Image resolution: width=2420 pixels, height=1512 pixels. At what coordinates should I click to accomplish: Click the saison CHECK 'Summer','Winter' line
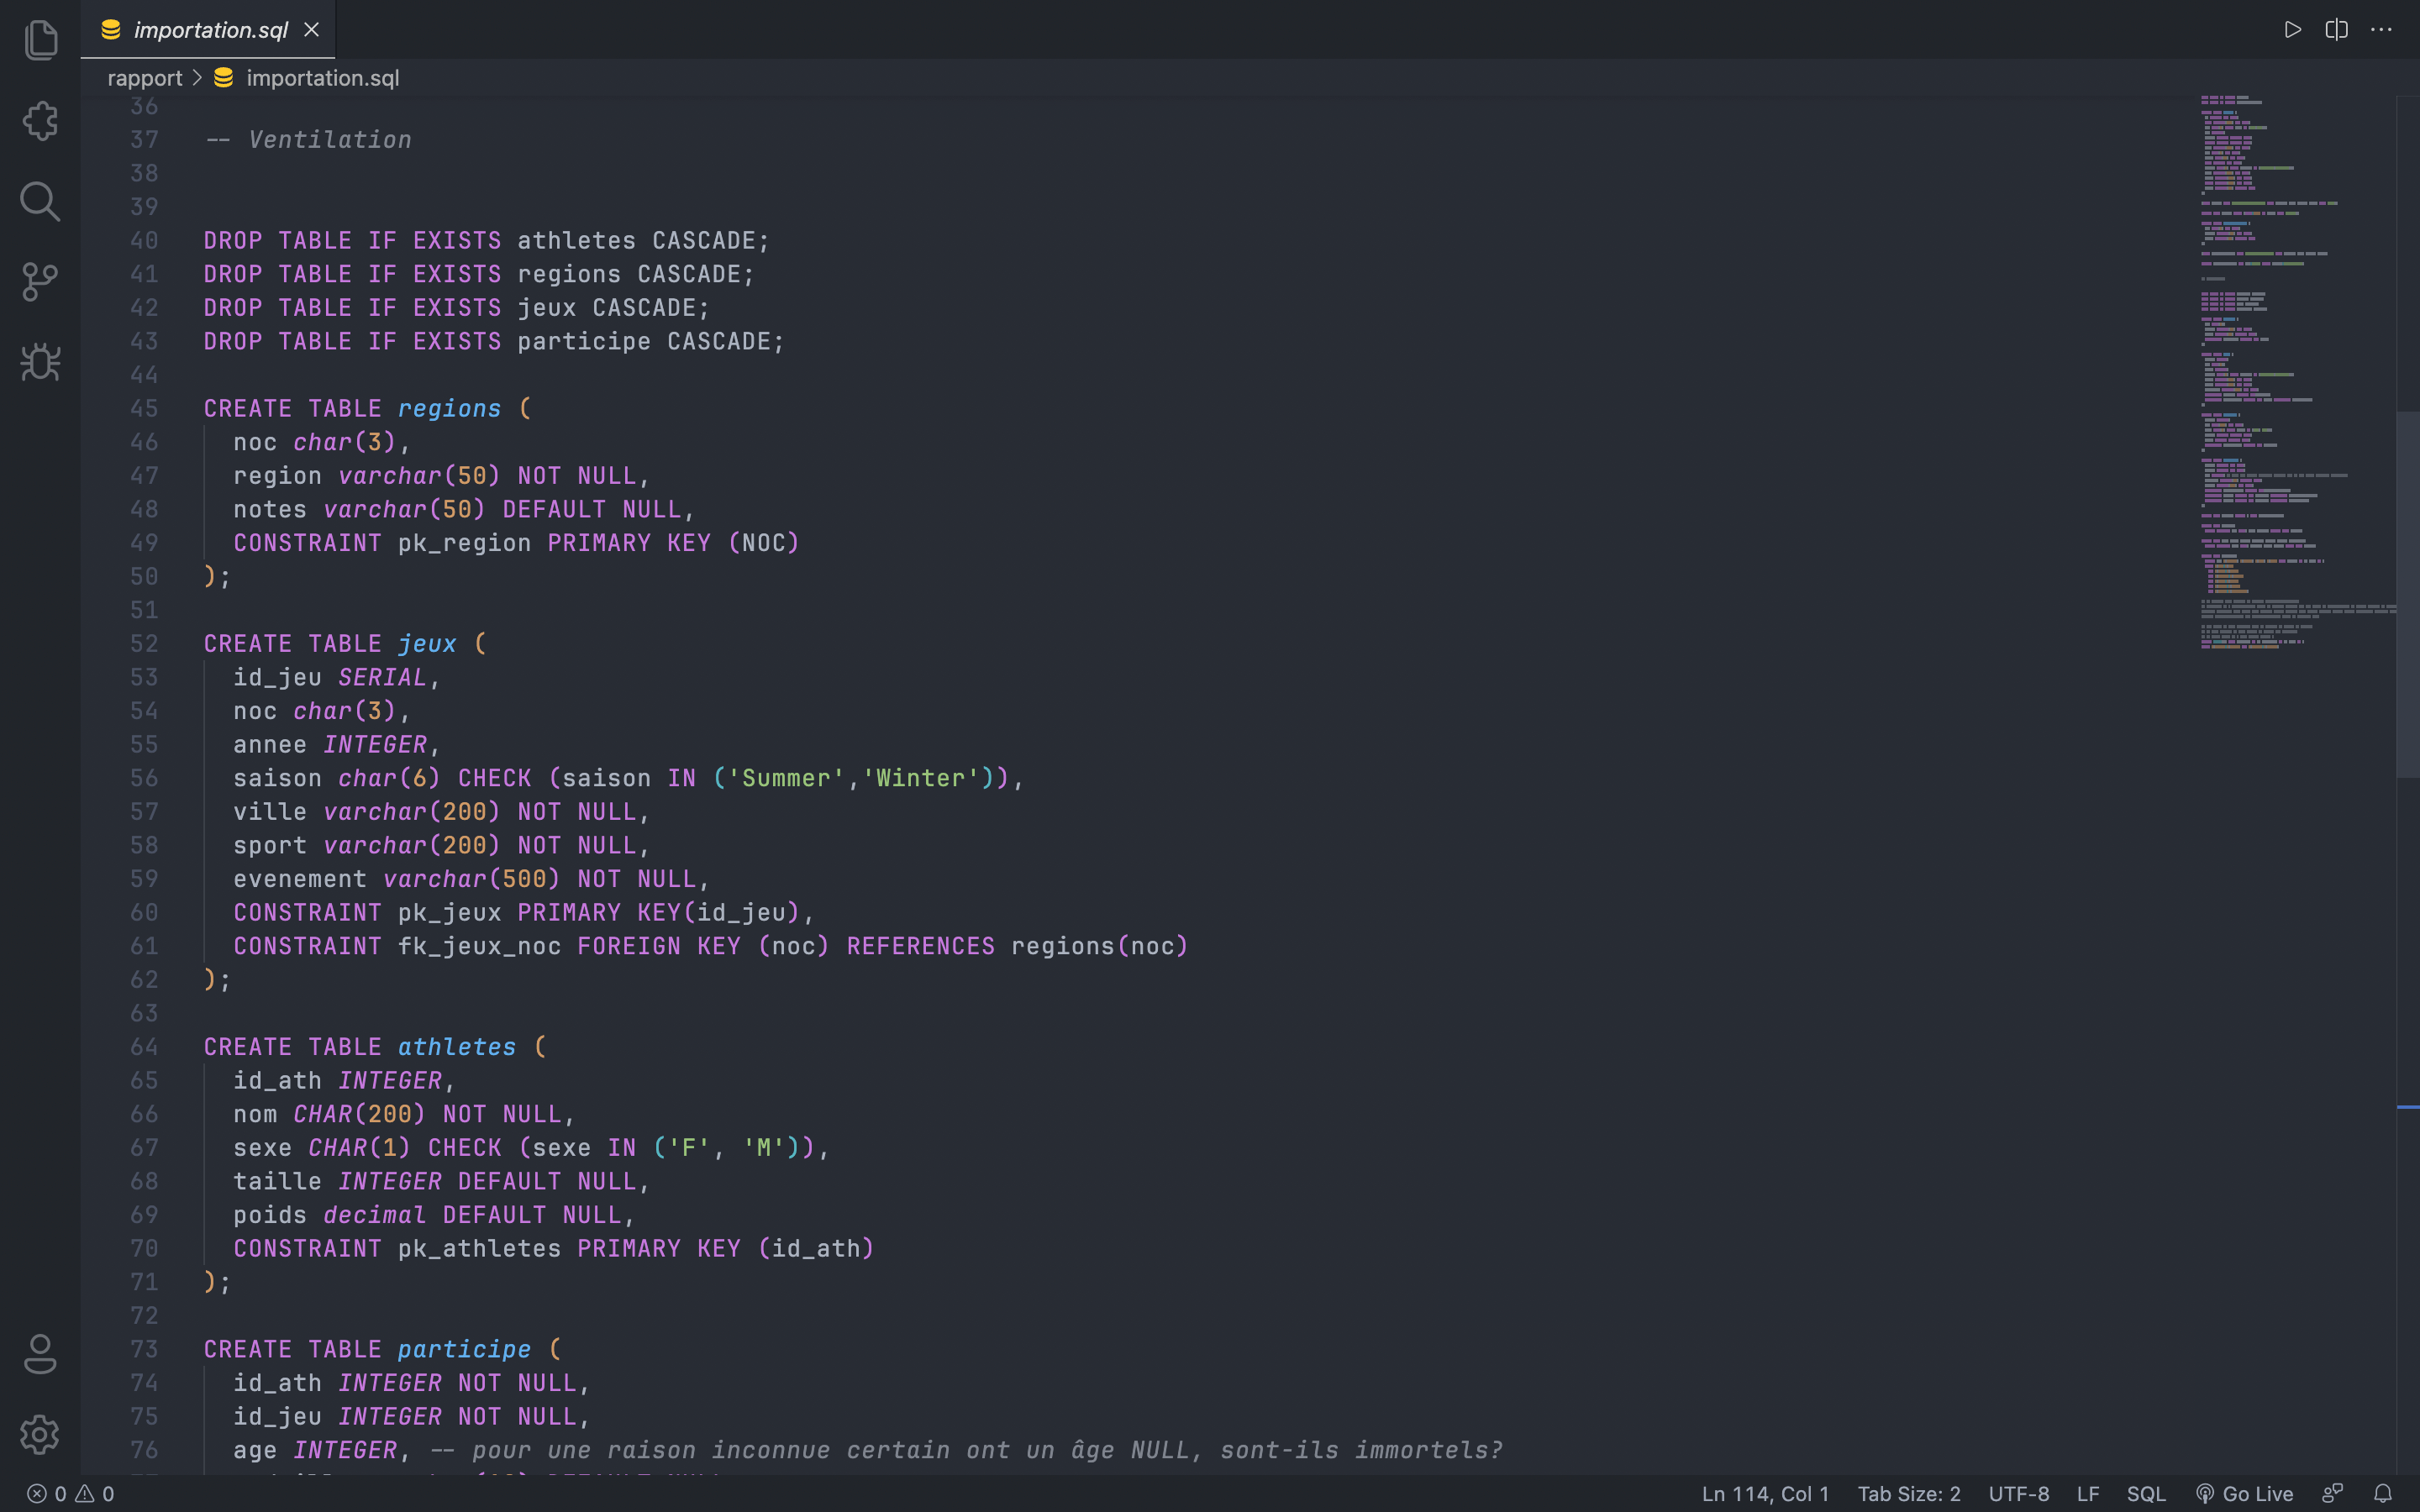click(x=629, y=778)
